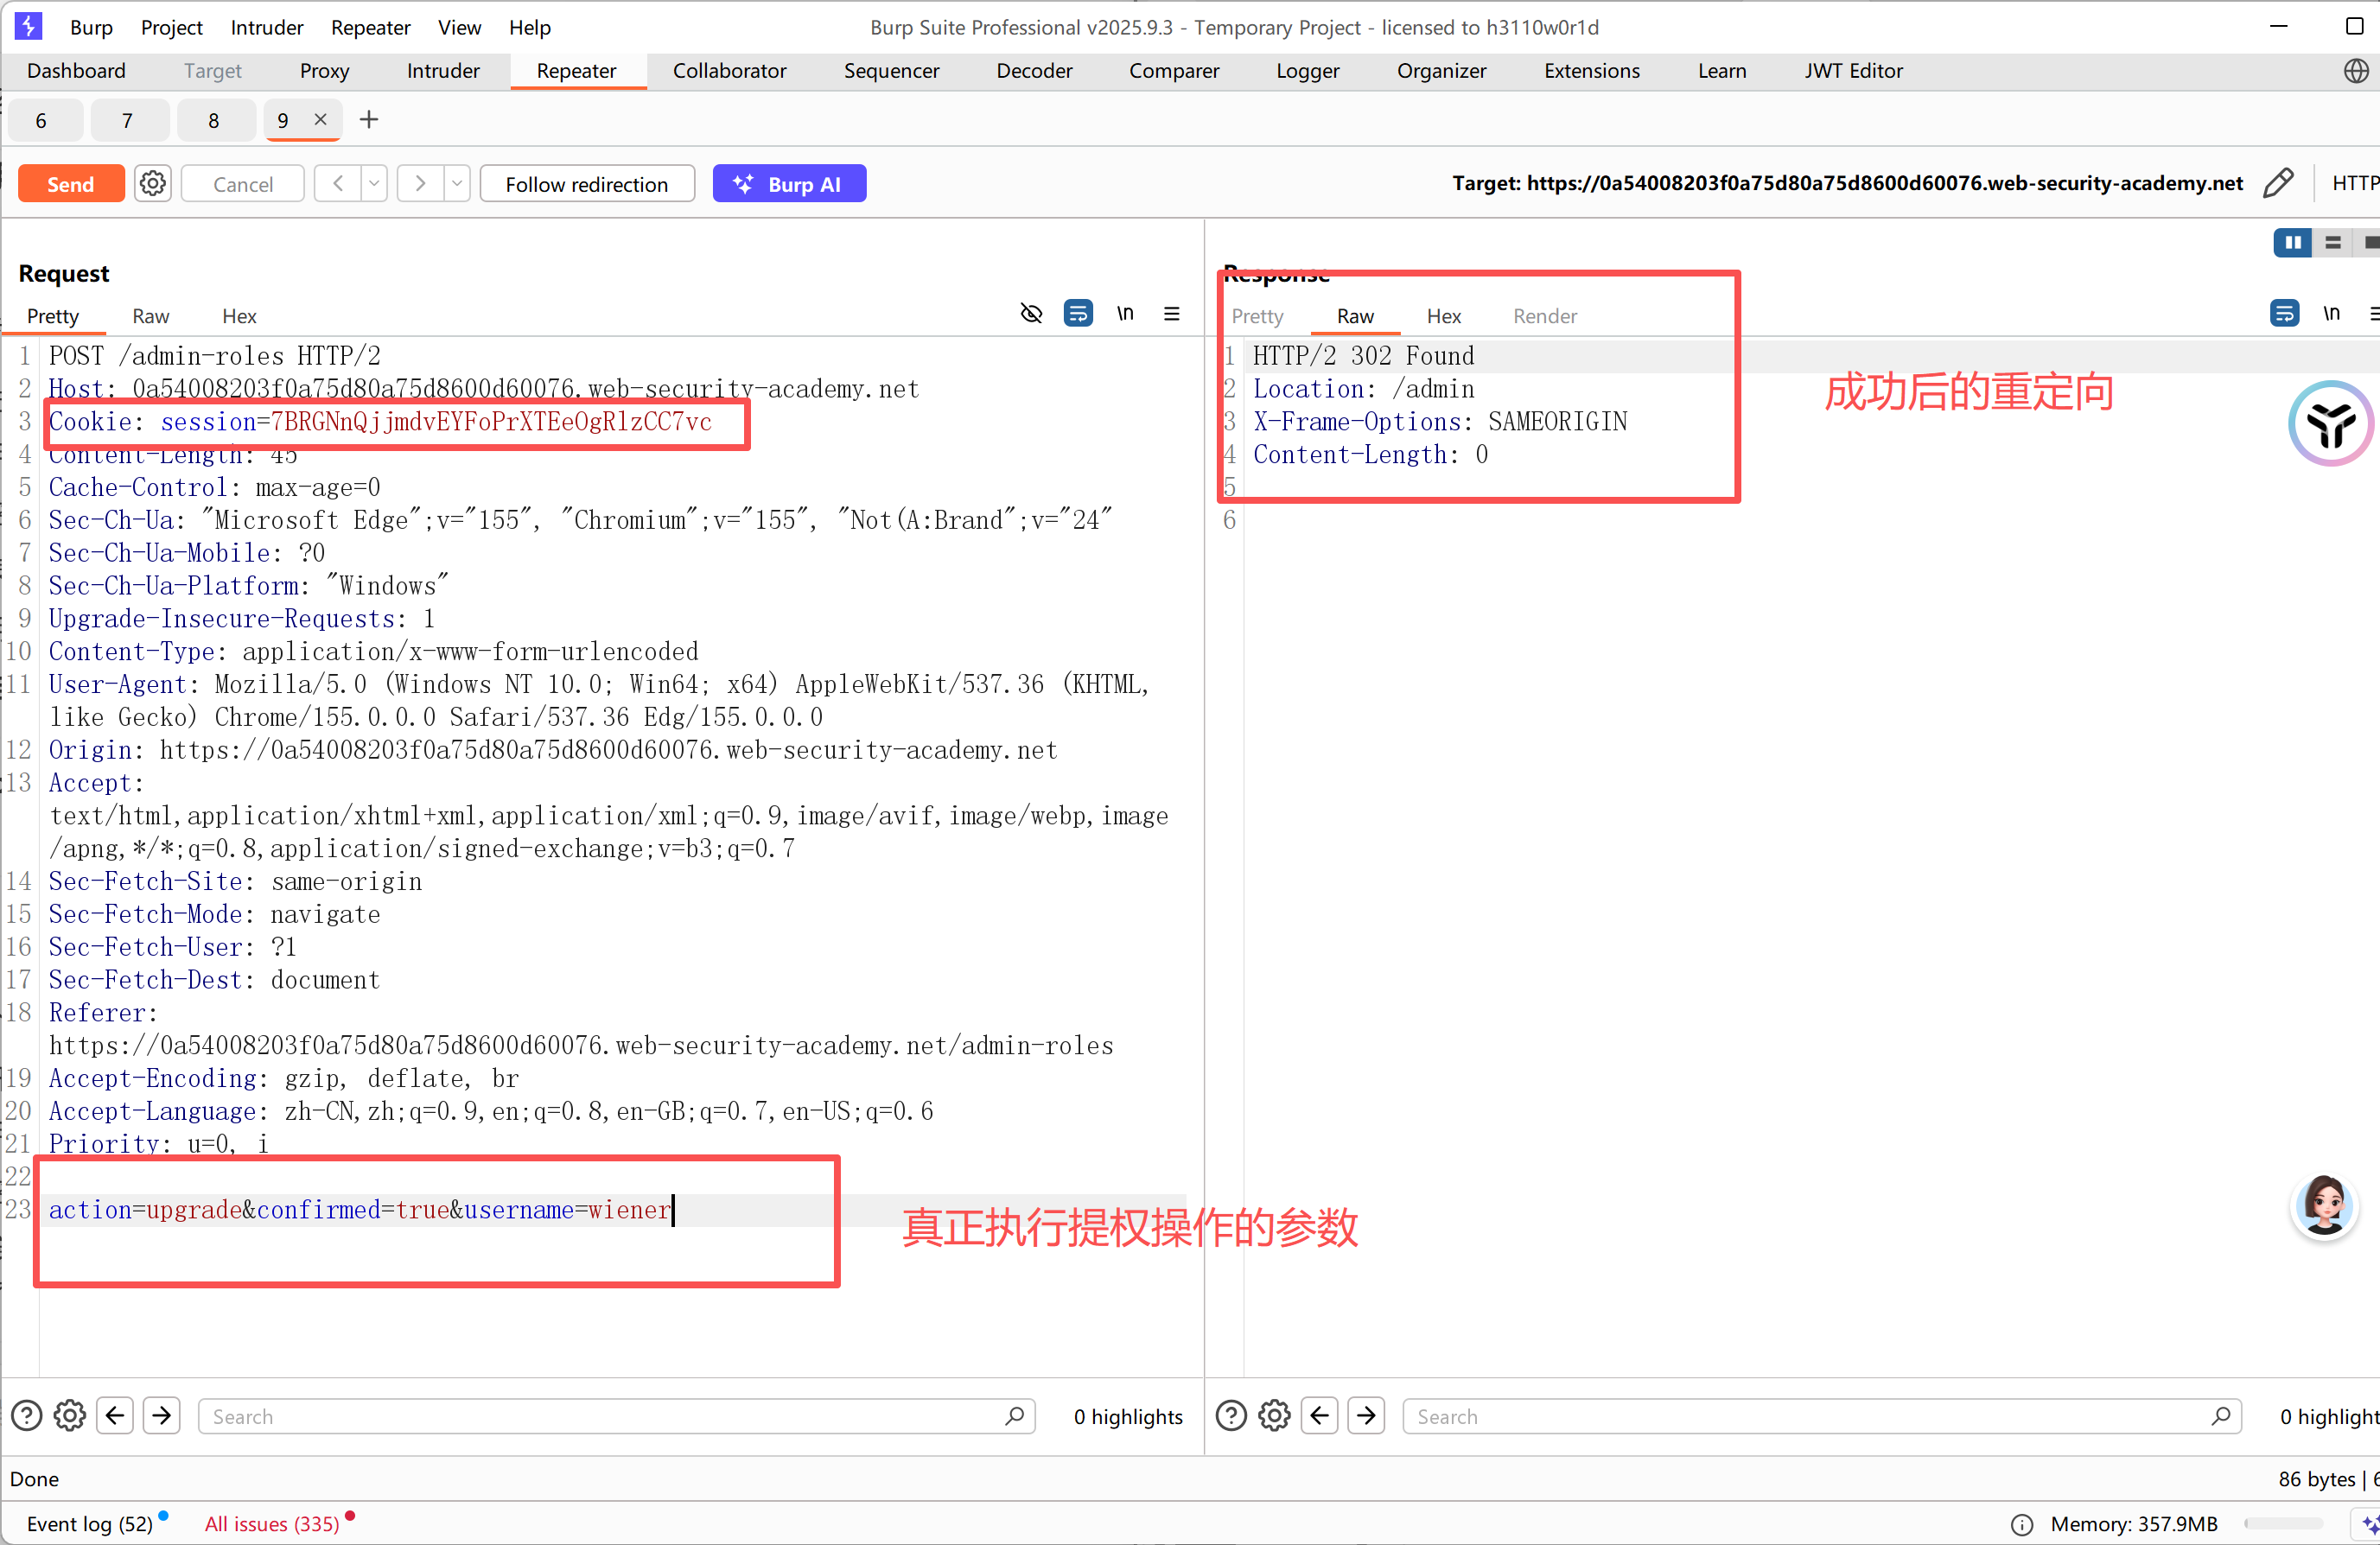This screenshot has width=2380, height=1545.
Task: Switch to the Decoder tab
Action: [1034, 71]
